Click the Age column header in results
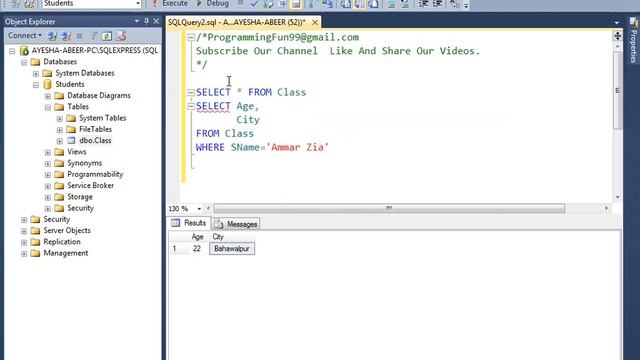This screenshot has width=640, height=360. [x=198, y=237]
